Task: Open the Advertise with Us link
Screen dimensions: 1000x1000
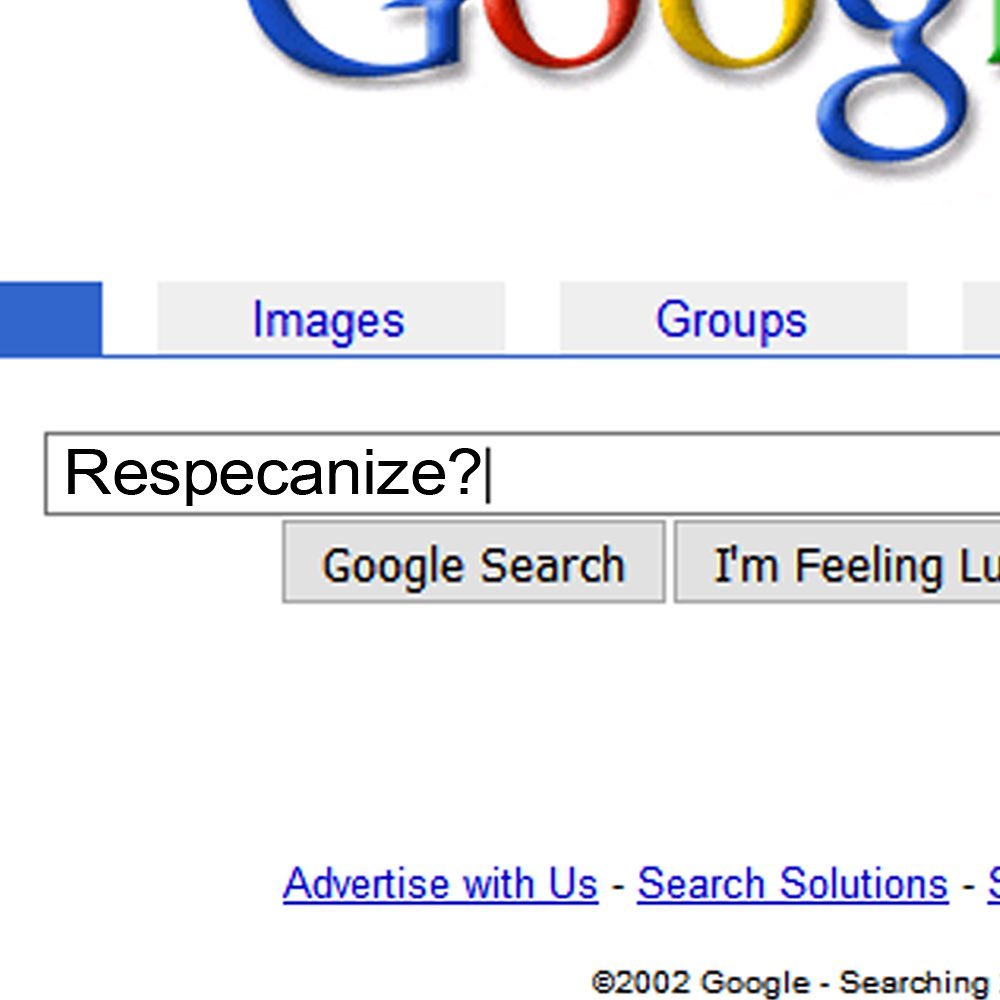Action: coord(440,884)
